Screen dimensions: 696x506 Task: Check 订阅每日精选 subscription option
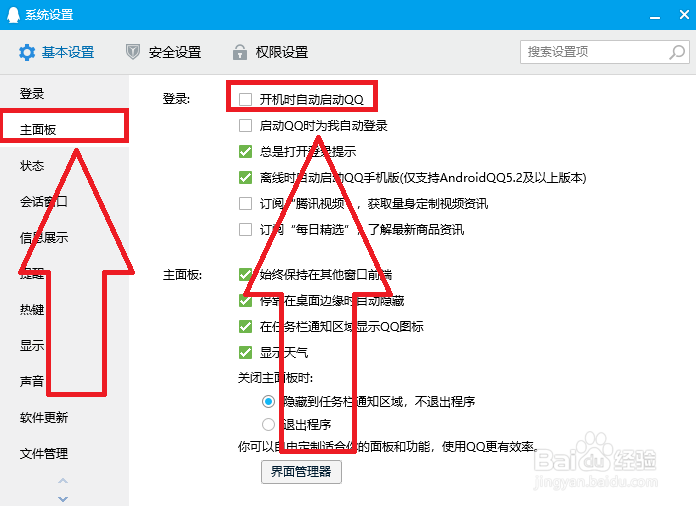245,229
